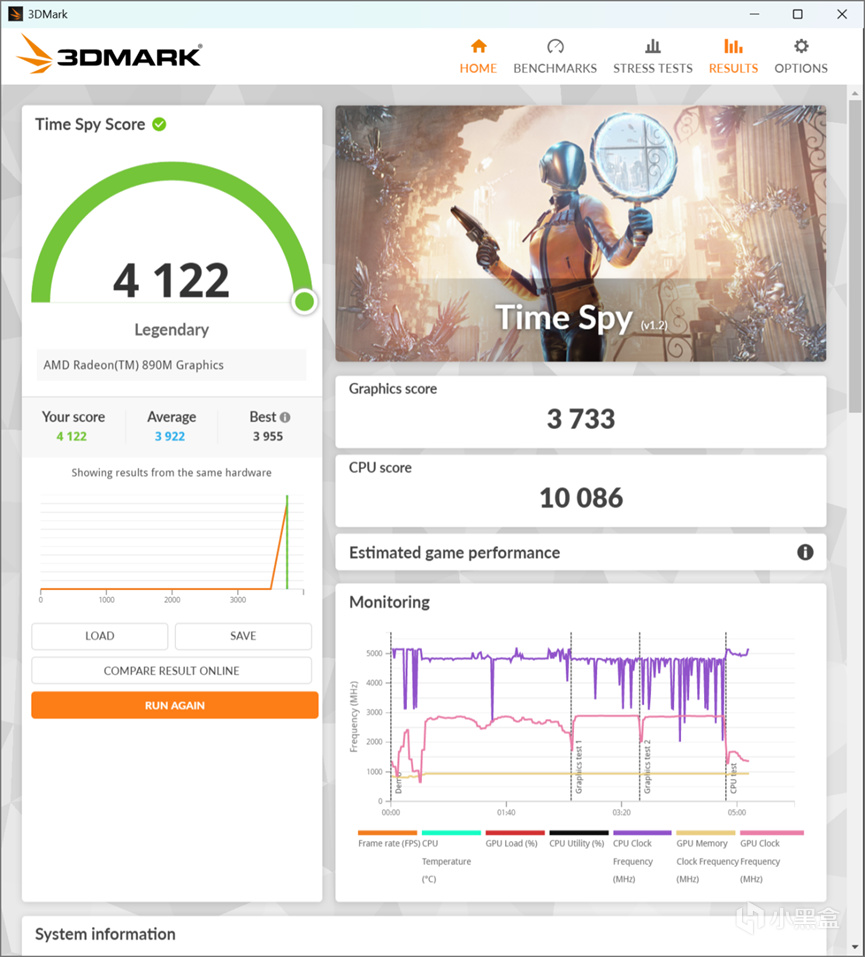Click the 4 122 overall score number
Image resolution: width=865 pixels, height=957 pixels.
coord(172,281)
